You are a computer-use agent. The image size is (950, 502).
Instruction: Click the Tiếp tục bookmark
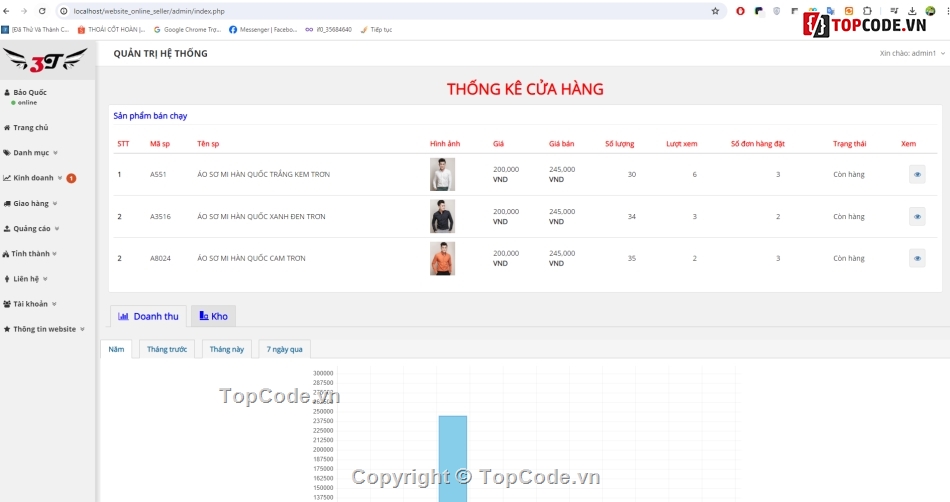(x=376, y=29)
